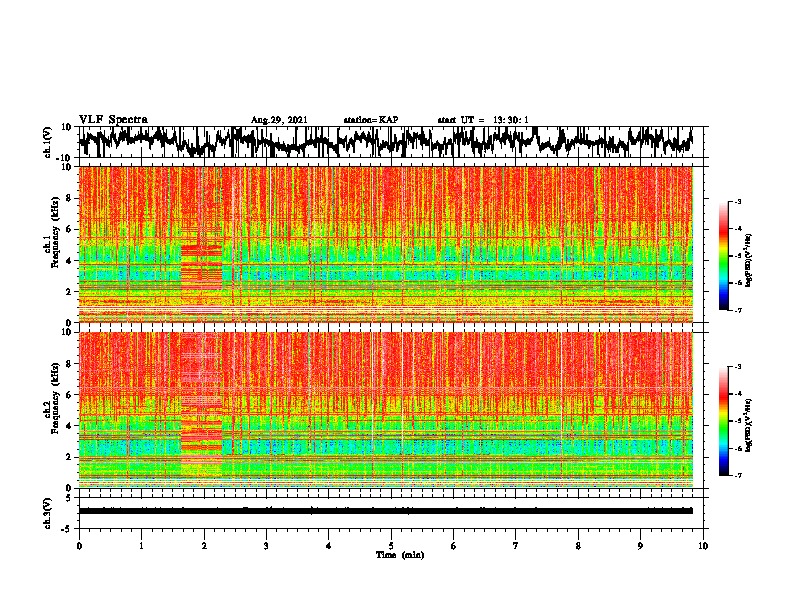Click the 8 kHz tick on ch.2 axis
Screen dimensions: 792x612
point(69,364)
